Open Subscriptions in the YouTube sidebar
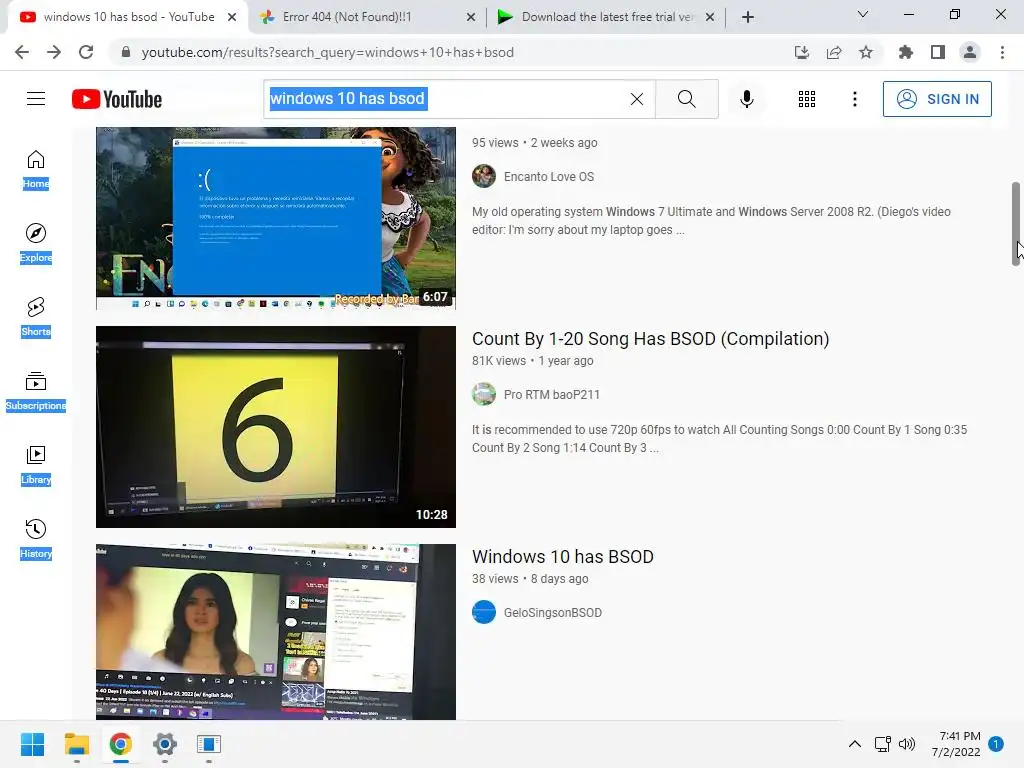Screen dimensions: 1024x768 tap(36, 391)
